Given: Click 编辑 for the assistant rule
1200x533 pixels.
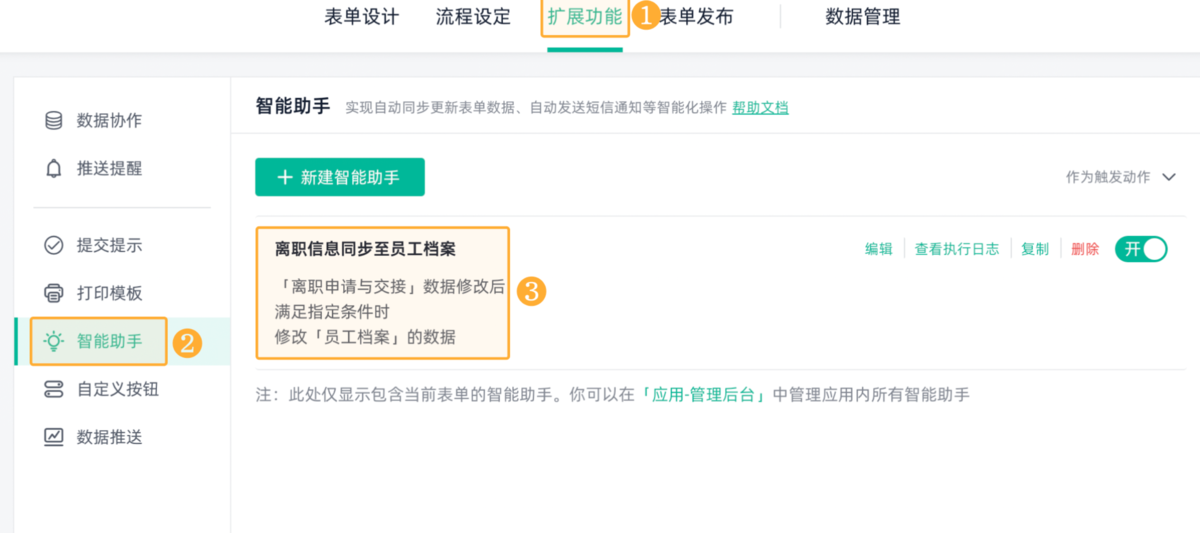Looking at the screenshot, I should 879,249.
